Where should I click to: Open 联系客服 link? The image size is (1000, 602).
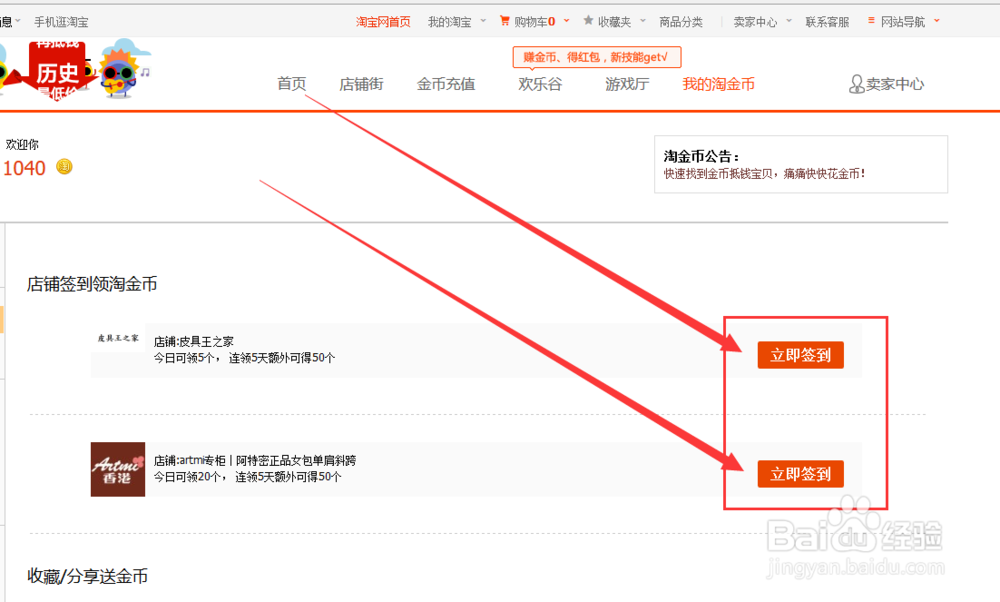click(827, 22)
